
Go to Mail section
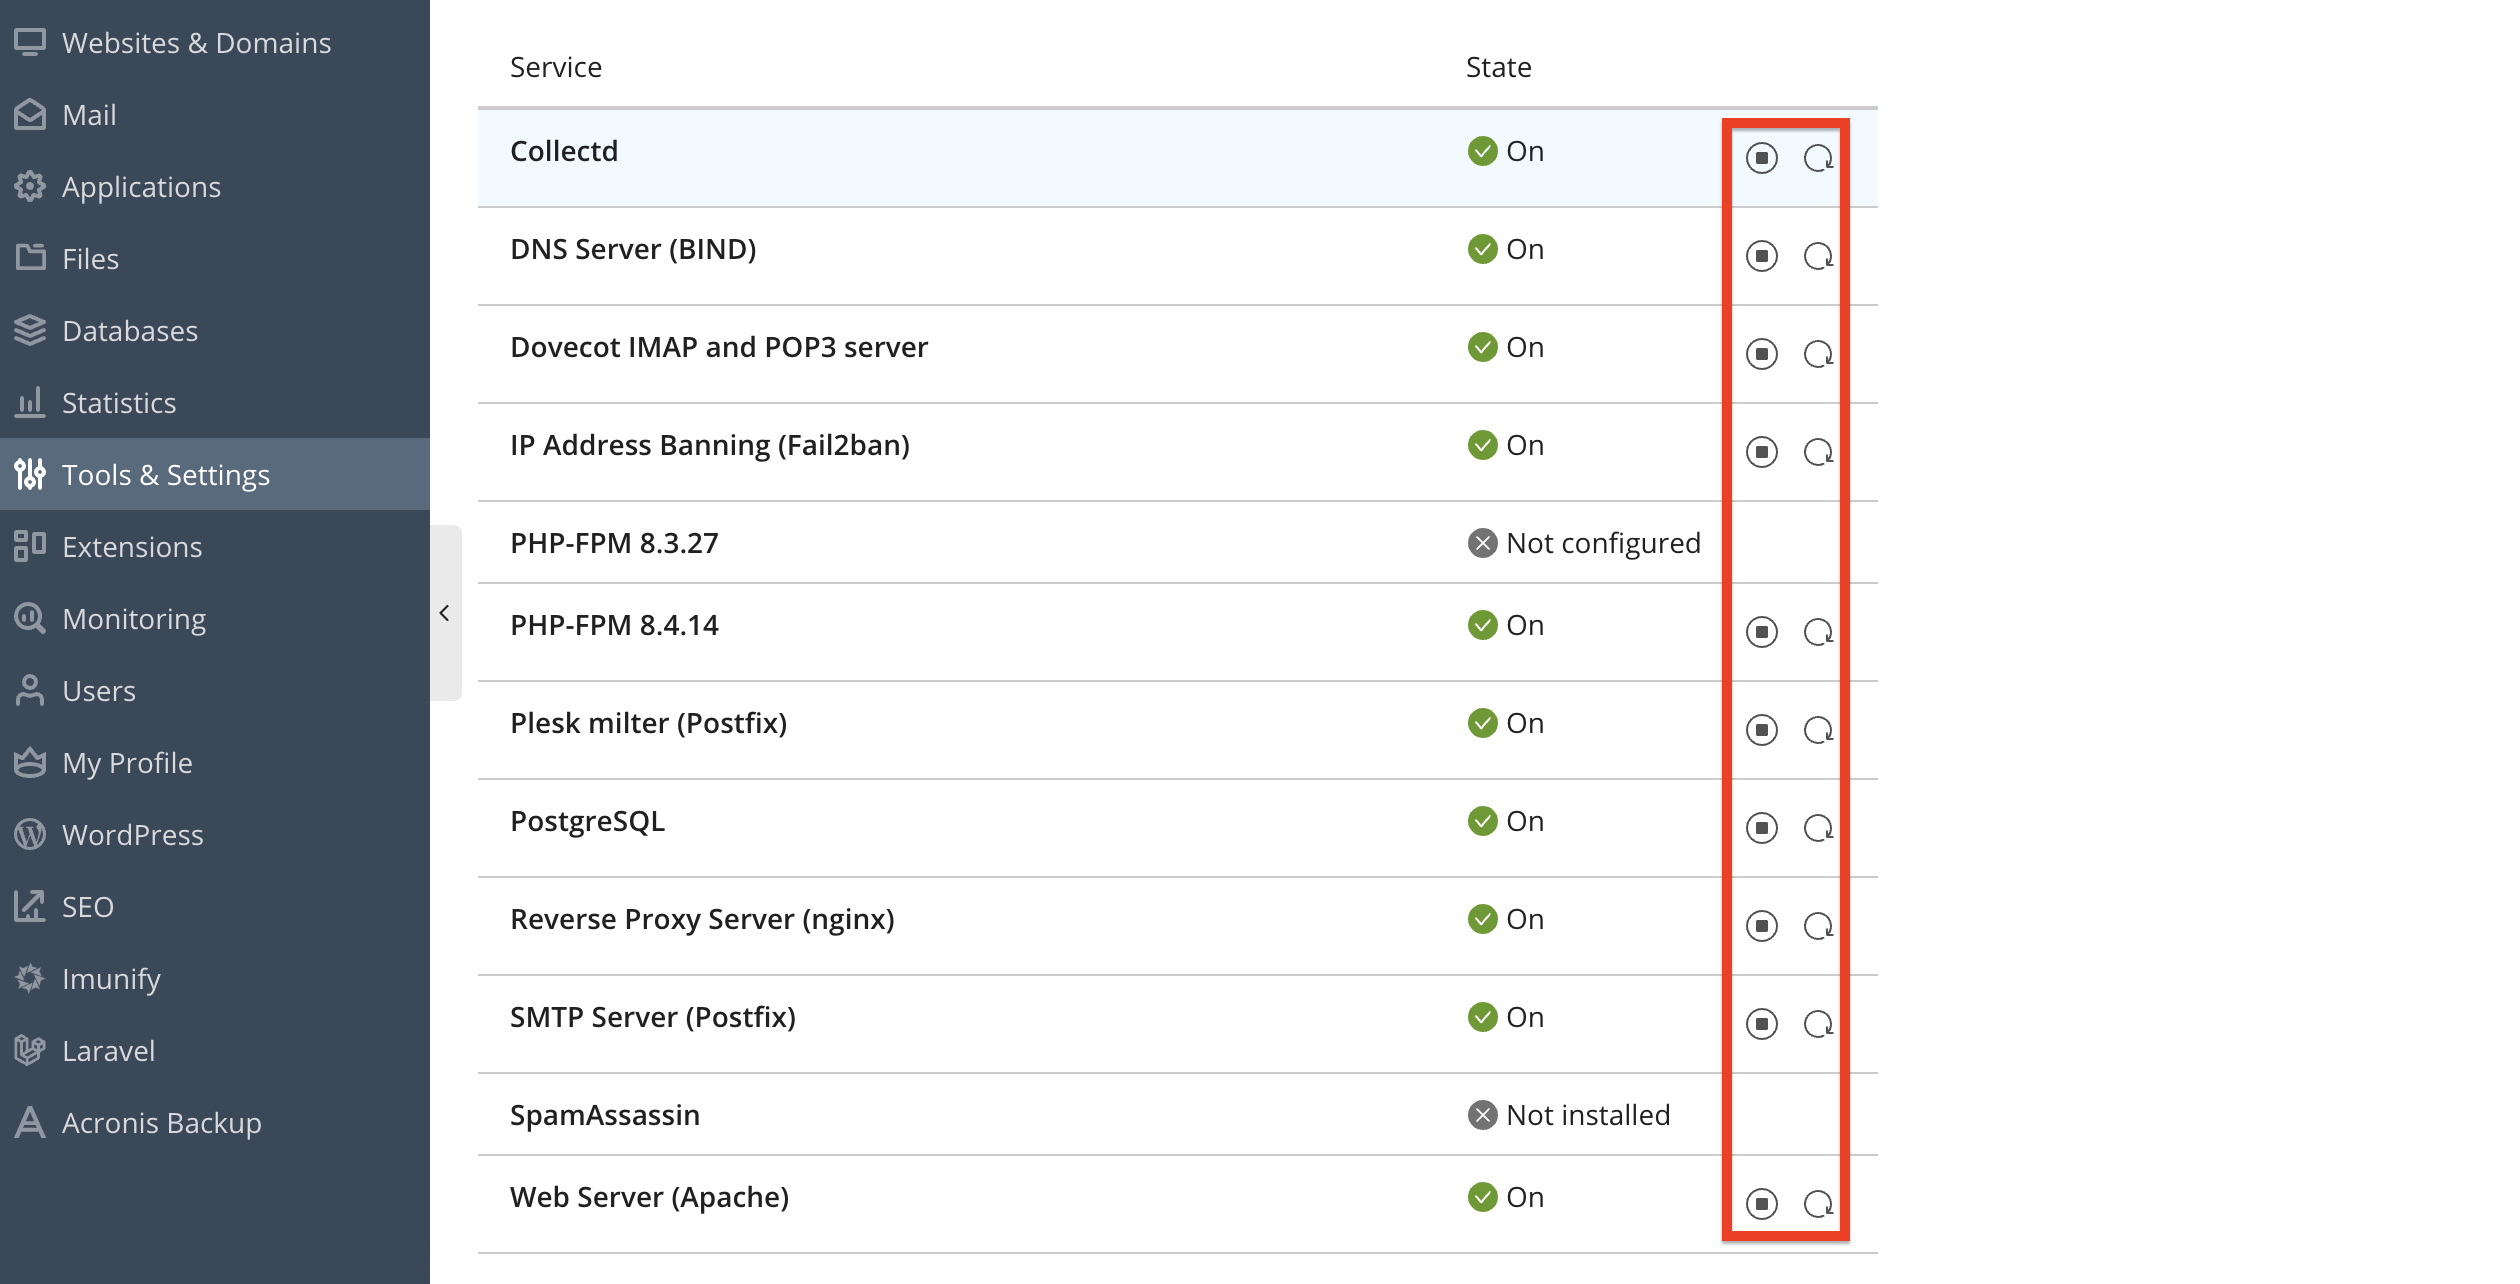click(x=215, y=115)
